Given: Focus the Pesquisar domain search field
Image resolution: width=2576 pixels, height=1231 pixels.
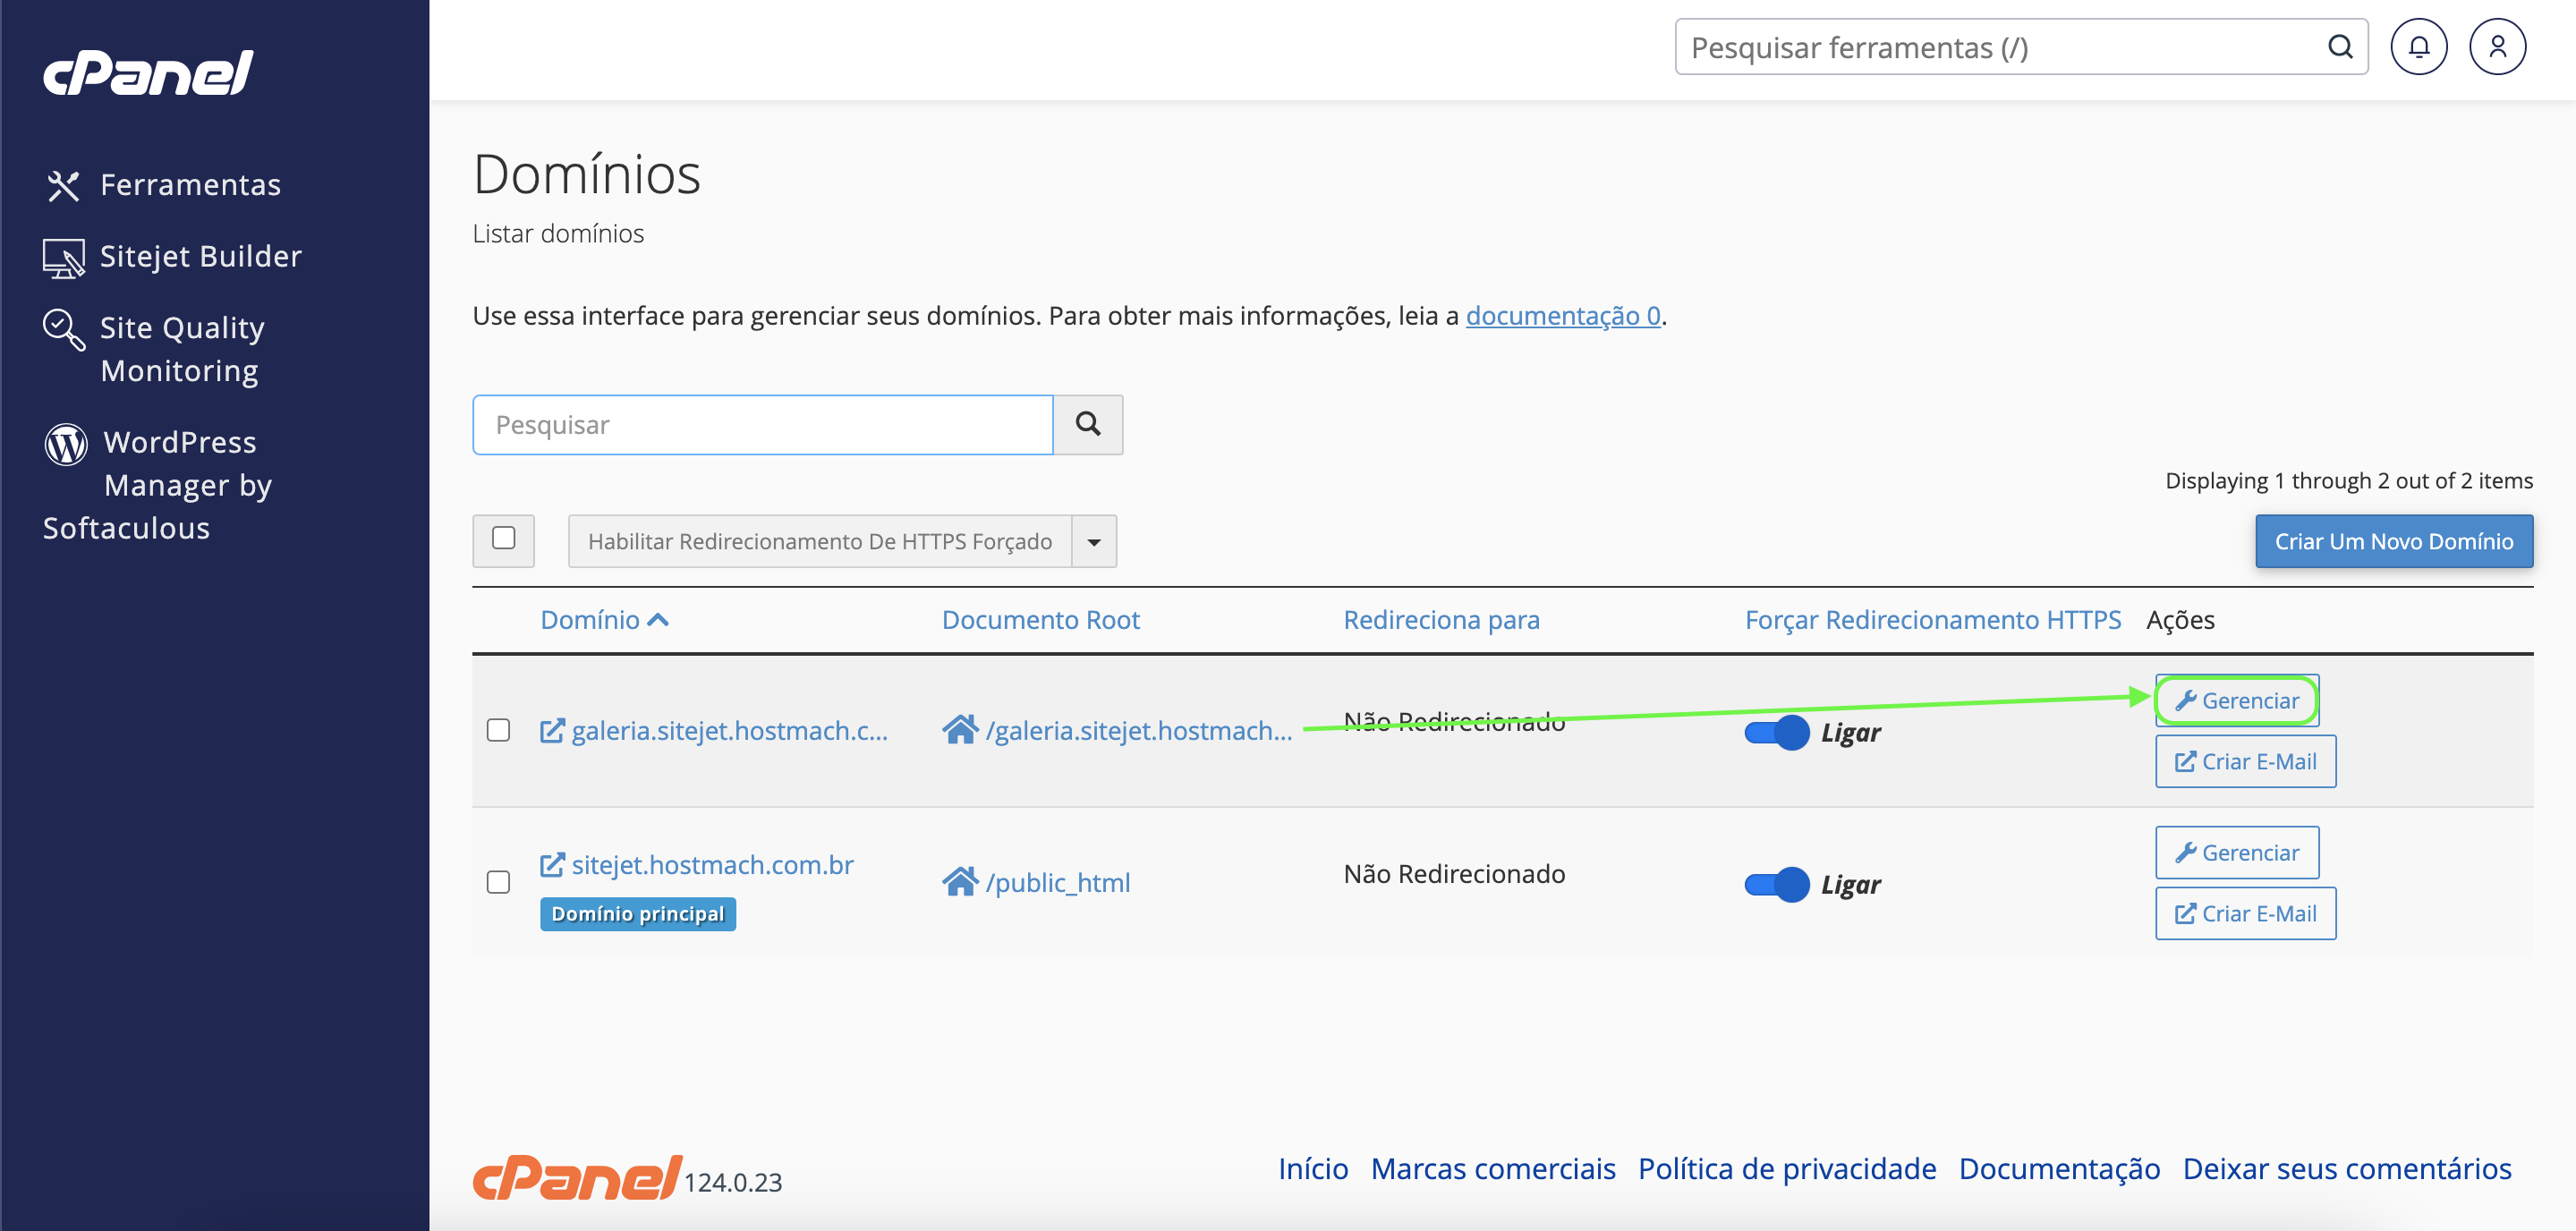Looking at the screenshot, I should click(x=763, y=425).
